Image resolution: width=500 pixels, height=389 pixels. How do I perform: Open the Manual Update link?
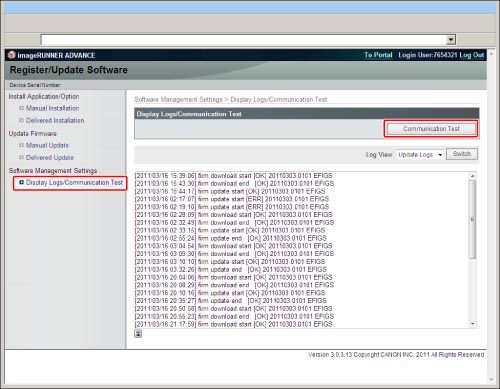pos(47,145)
